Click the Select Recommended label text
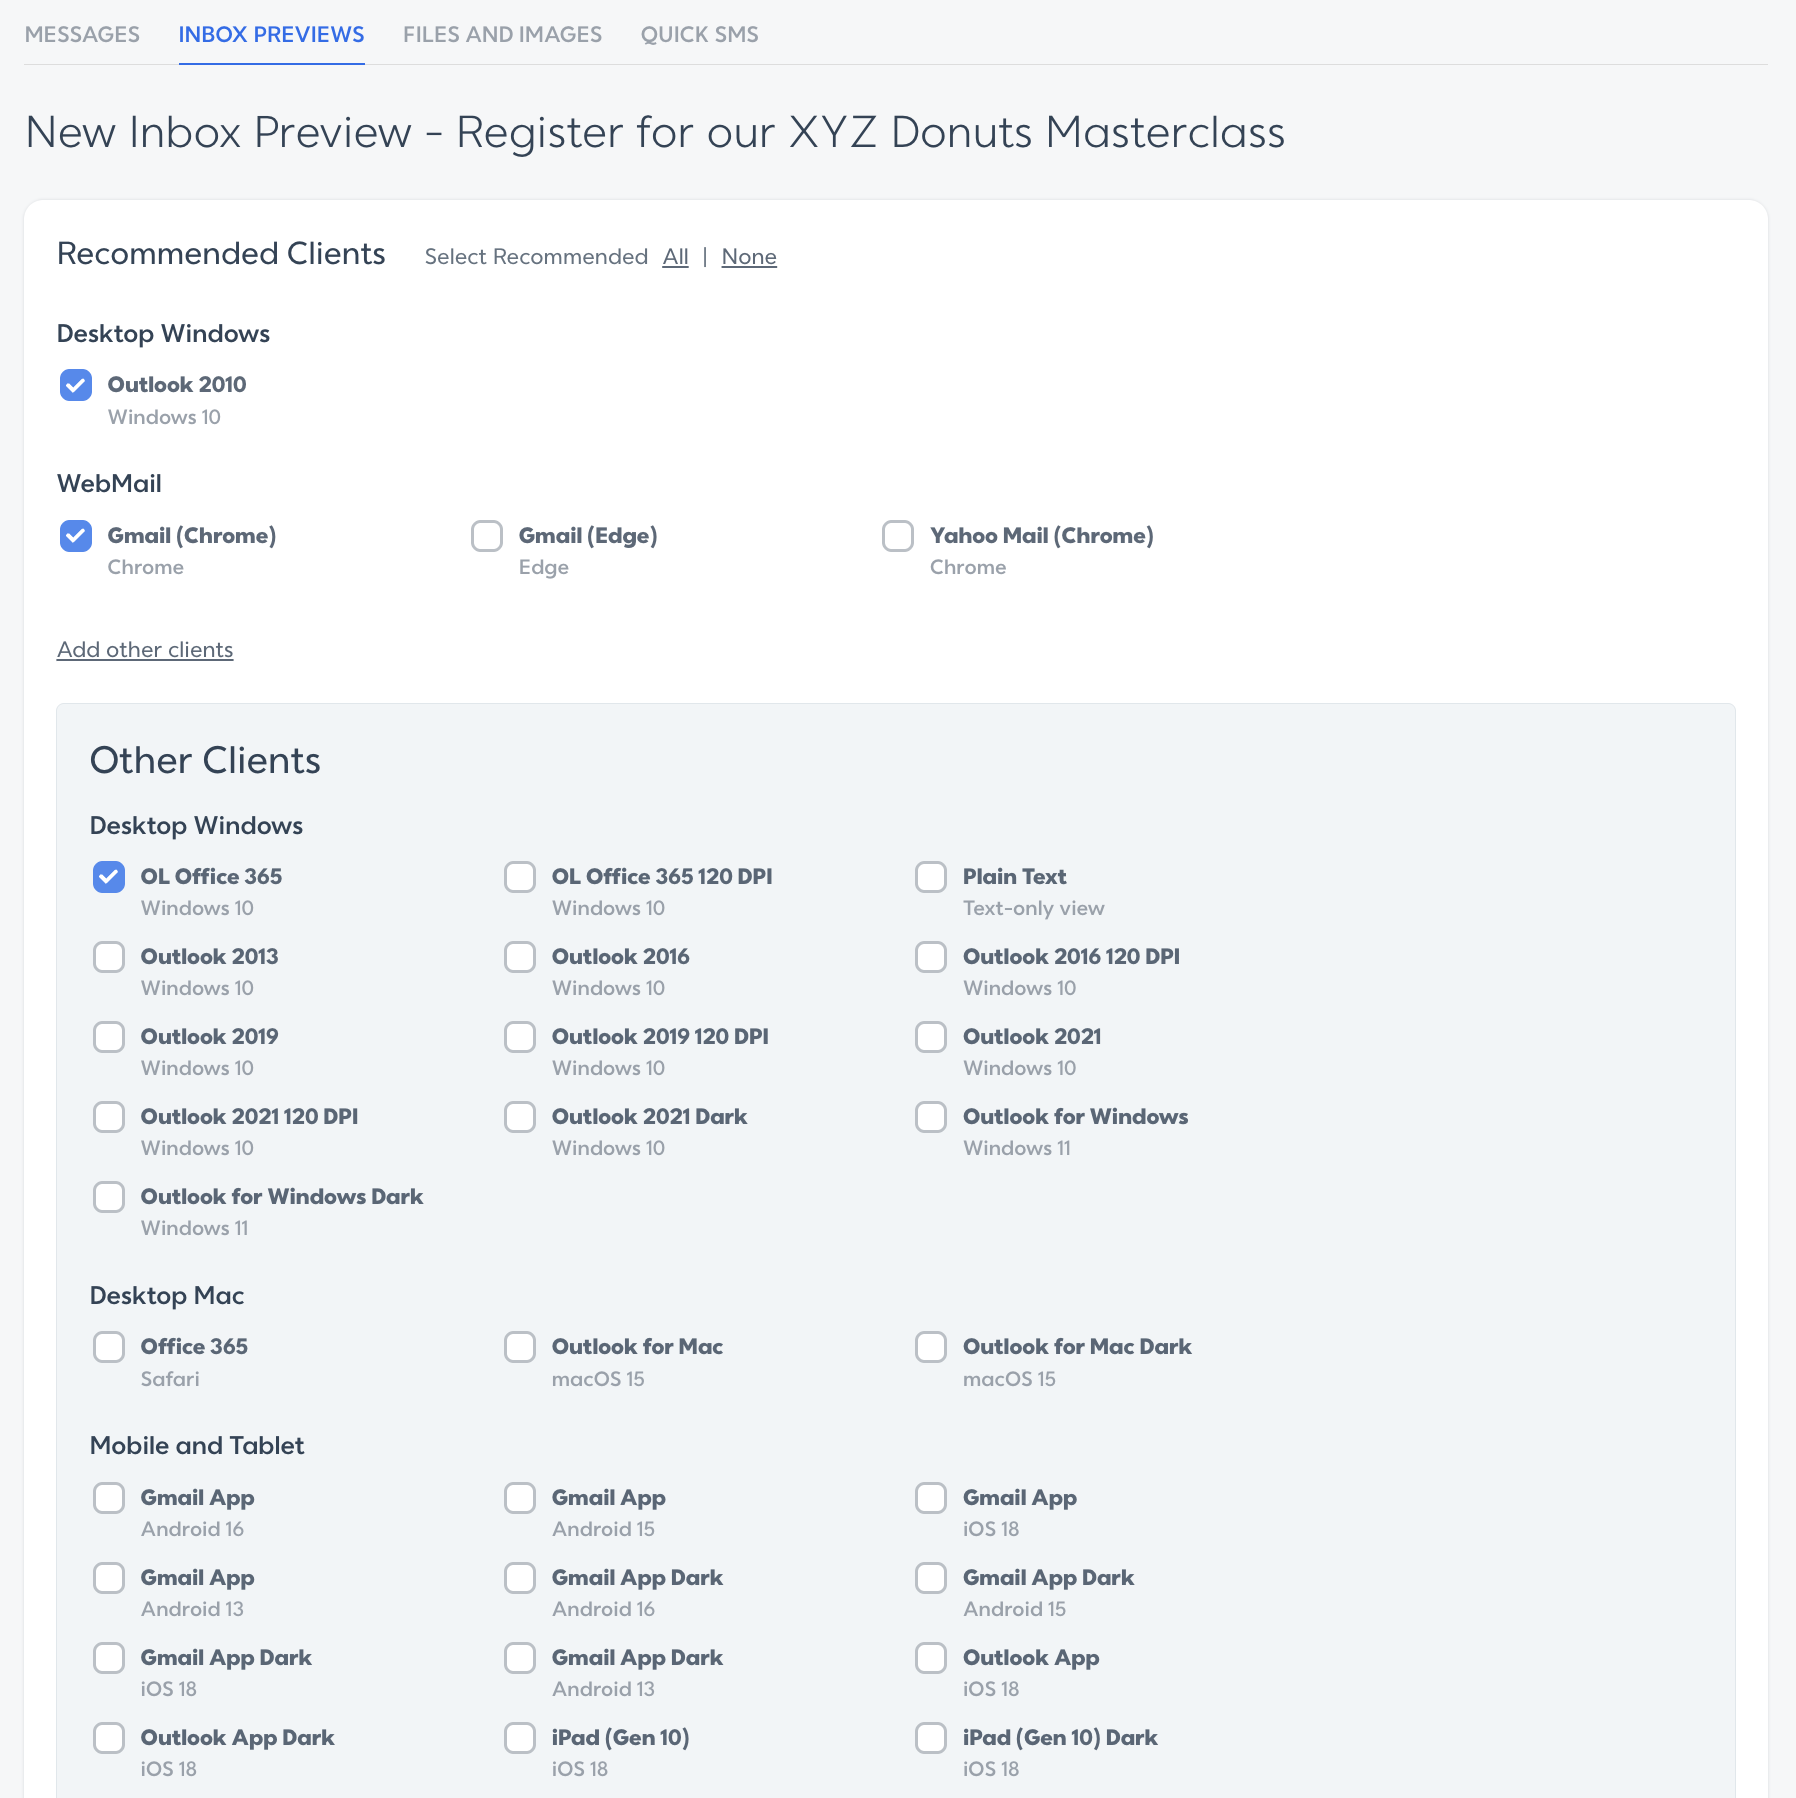The width and height of the screenshot is (1796, 1798). (536, 257)
